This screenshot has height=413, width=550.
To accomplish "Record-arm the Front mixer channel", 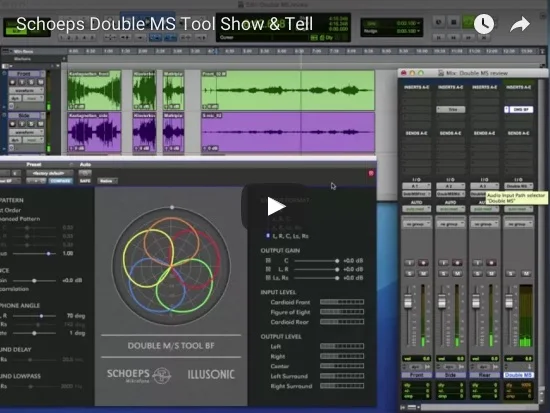I will click(423, 262).
